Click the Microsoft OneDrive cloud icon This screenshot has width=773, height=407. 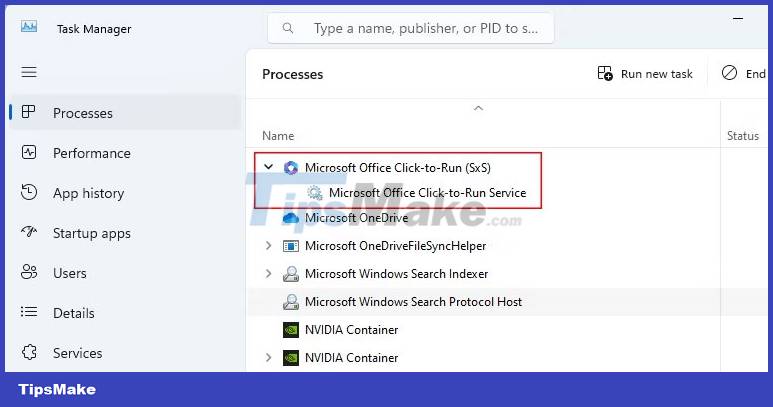tap(291, 217)
